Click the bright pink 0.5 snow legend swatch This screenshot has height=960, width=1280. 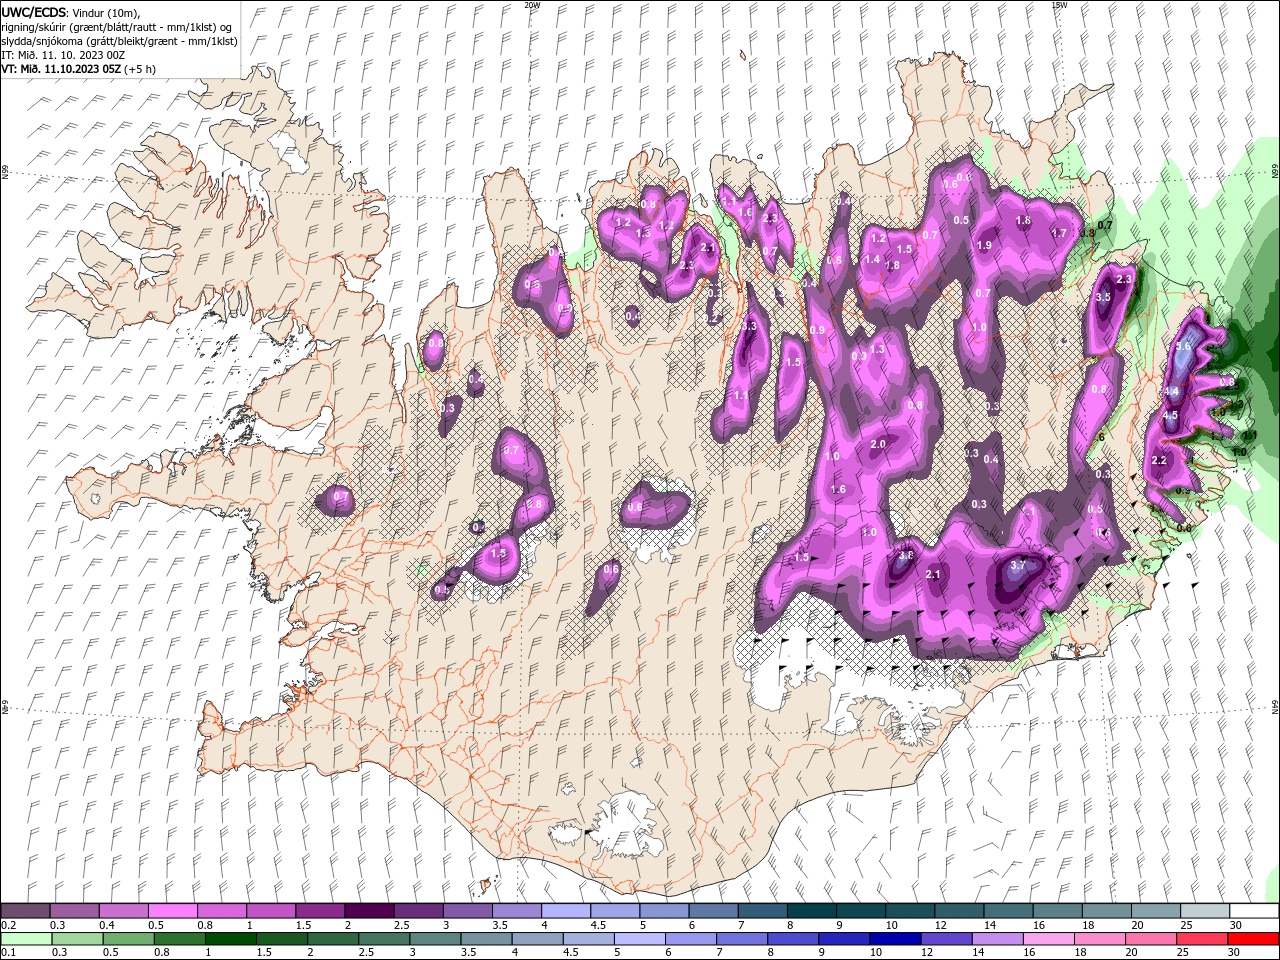point(173,911)
